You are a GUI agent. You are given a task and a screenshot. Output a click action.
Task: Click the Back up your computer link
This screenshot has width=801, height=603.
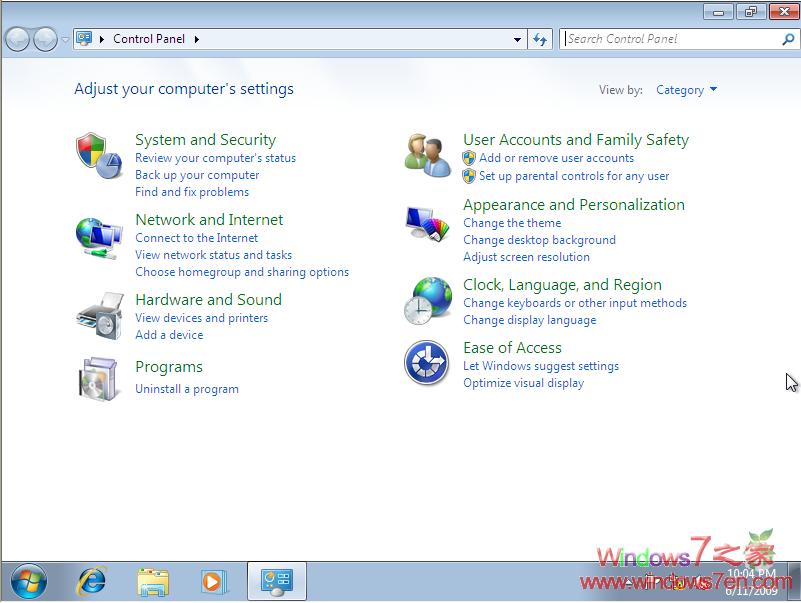pyautogui.click(x=197, y=175)
